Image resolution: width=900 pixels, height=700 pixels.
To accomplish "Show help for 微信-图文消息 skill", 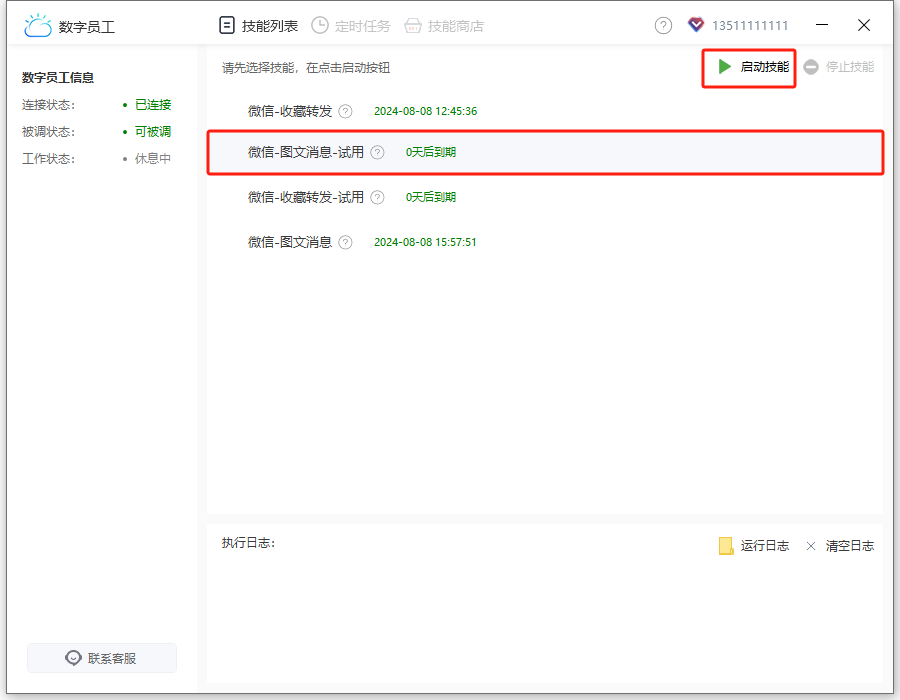I will [x=345, y=242].
